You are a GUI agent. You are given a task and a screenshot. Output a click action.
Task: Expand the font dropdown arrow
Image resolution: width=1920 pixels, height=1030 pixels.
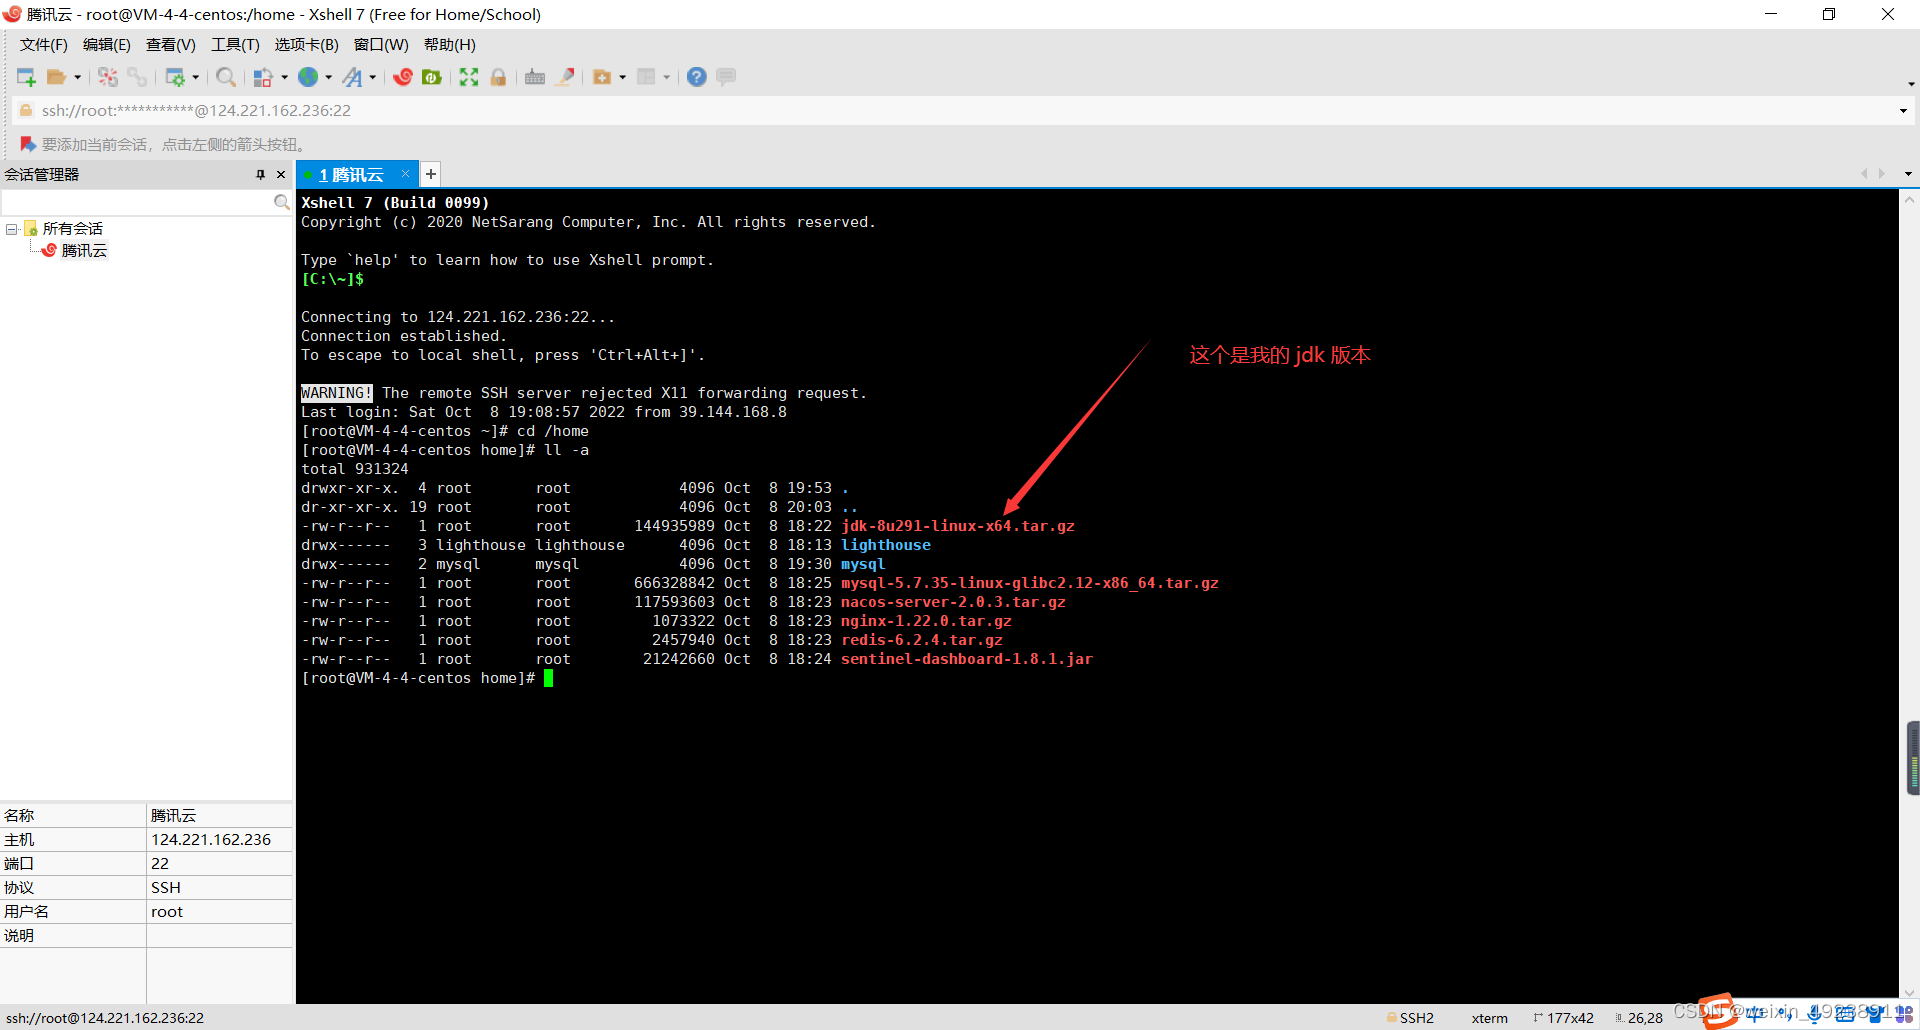[x=373, y=77]
